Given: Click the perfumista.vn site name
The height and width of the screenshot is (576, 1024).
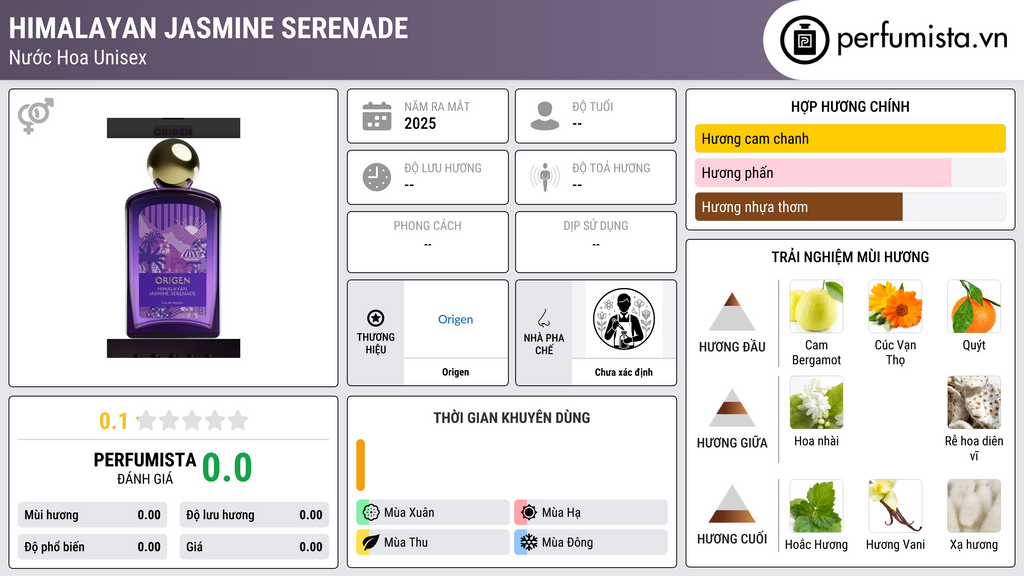Looking at the screenshot, I should 922,39.
